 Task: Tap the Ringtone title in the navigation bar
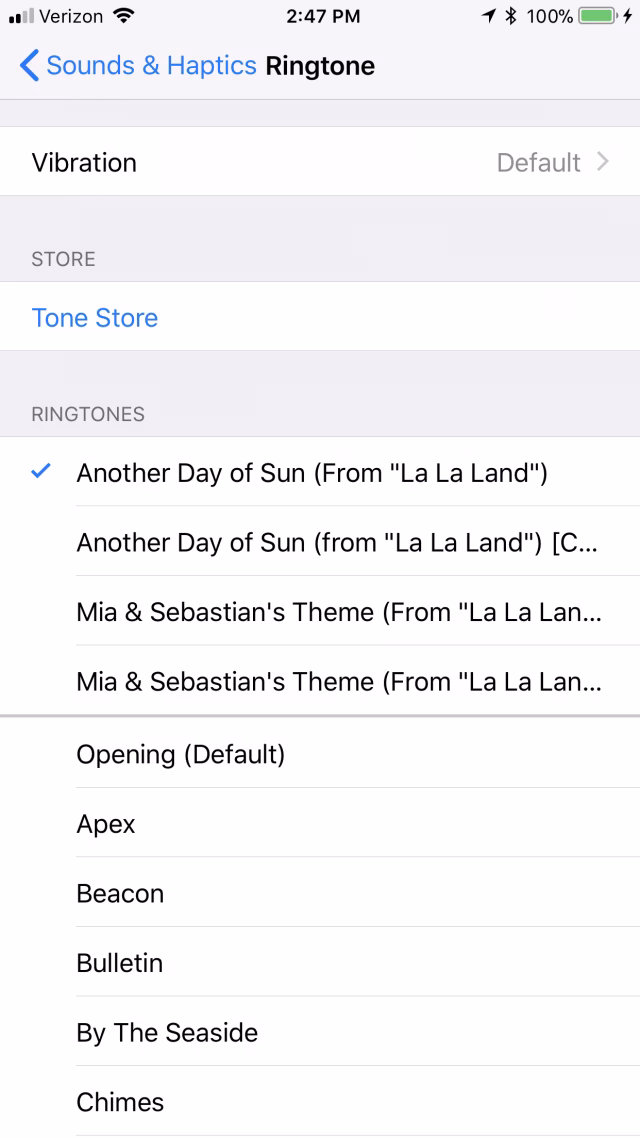tap(320, 65)
